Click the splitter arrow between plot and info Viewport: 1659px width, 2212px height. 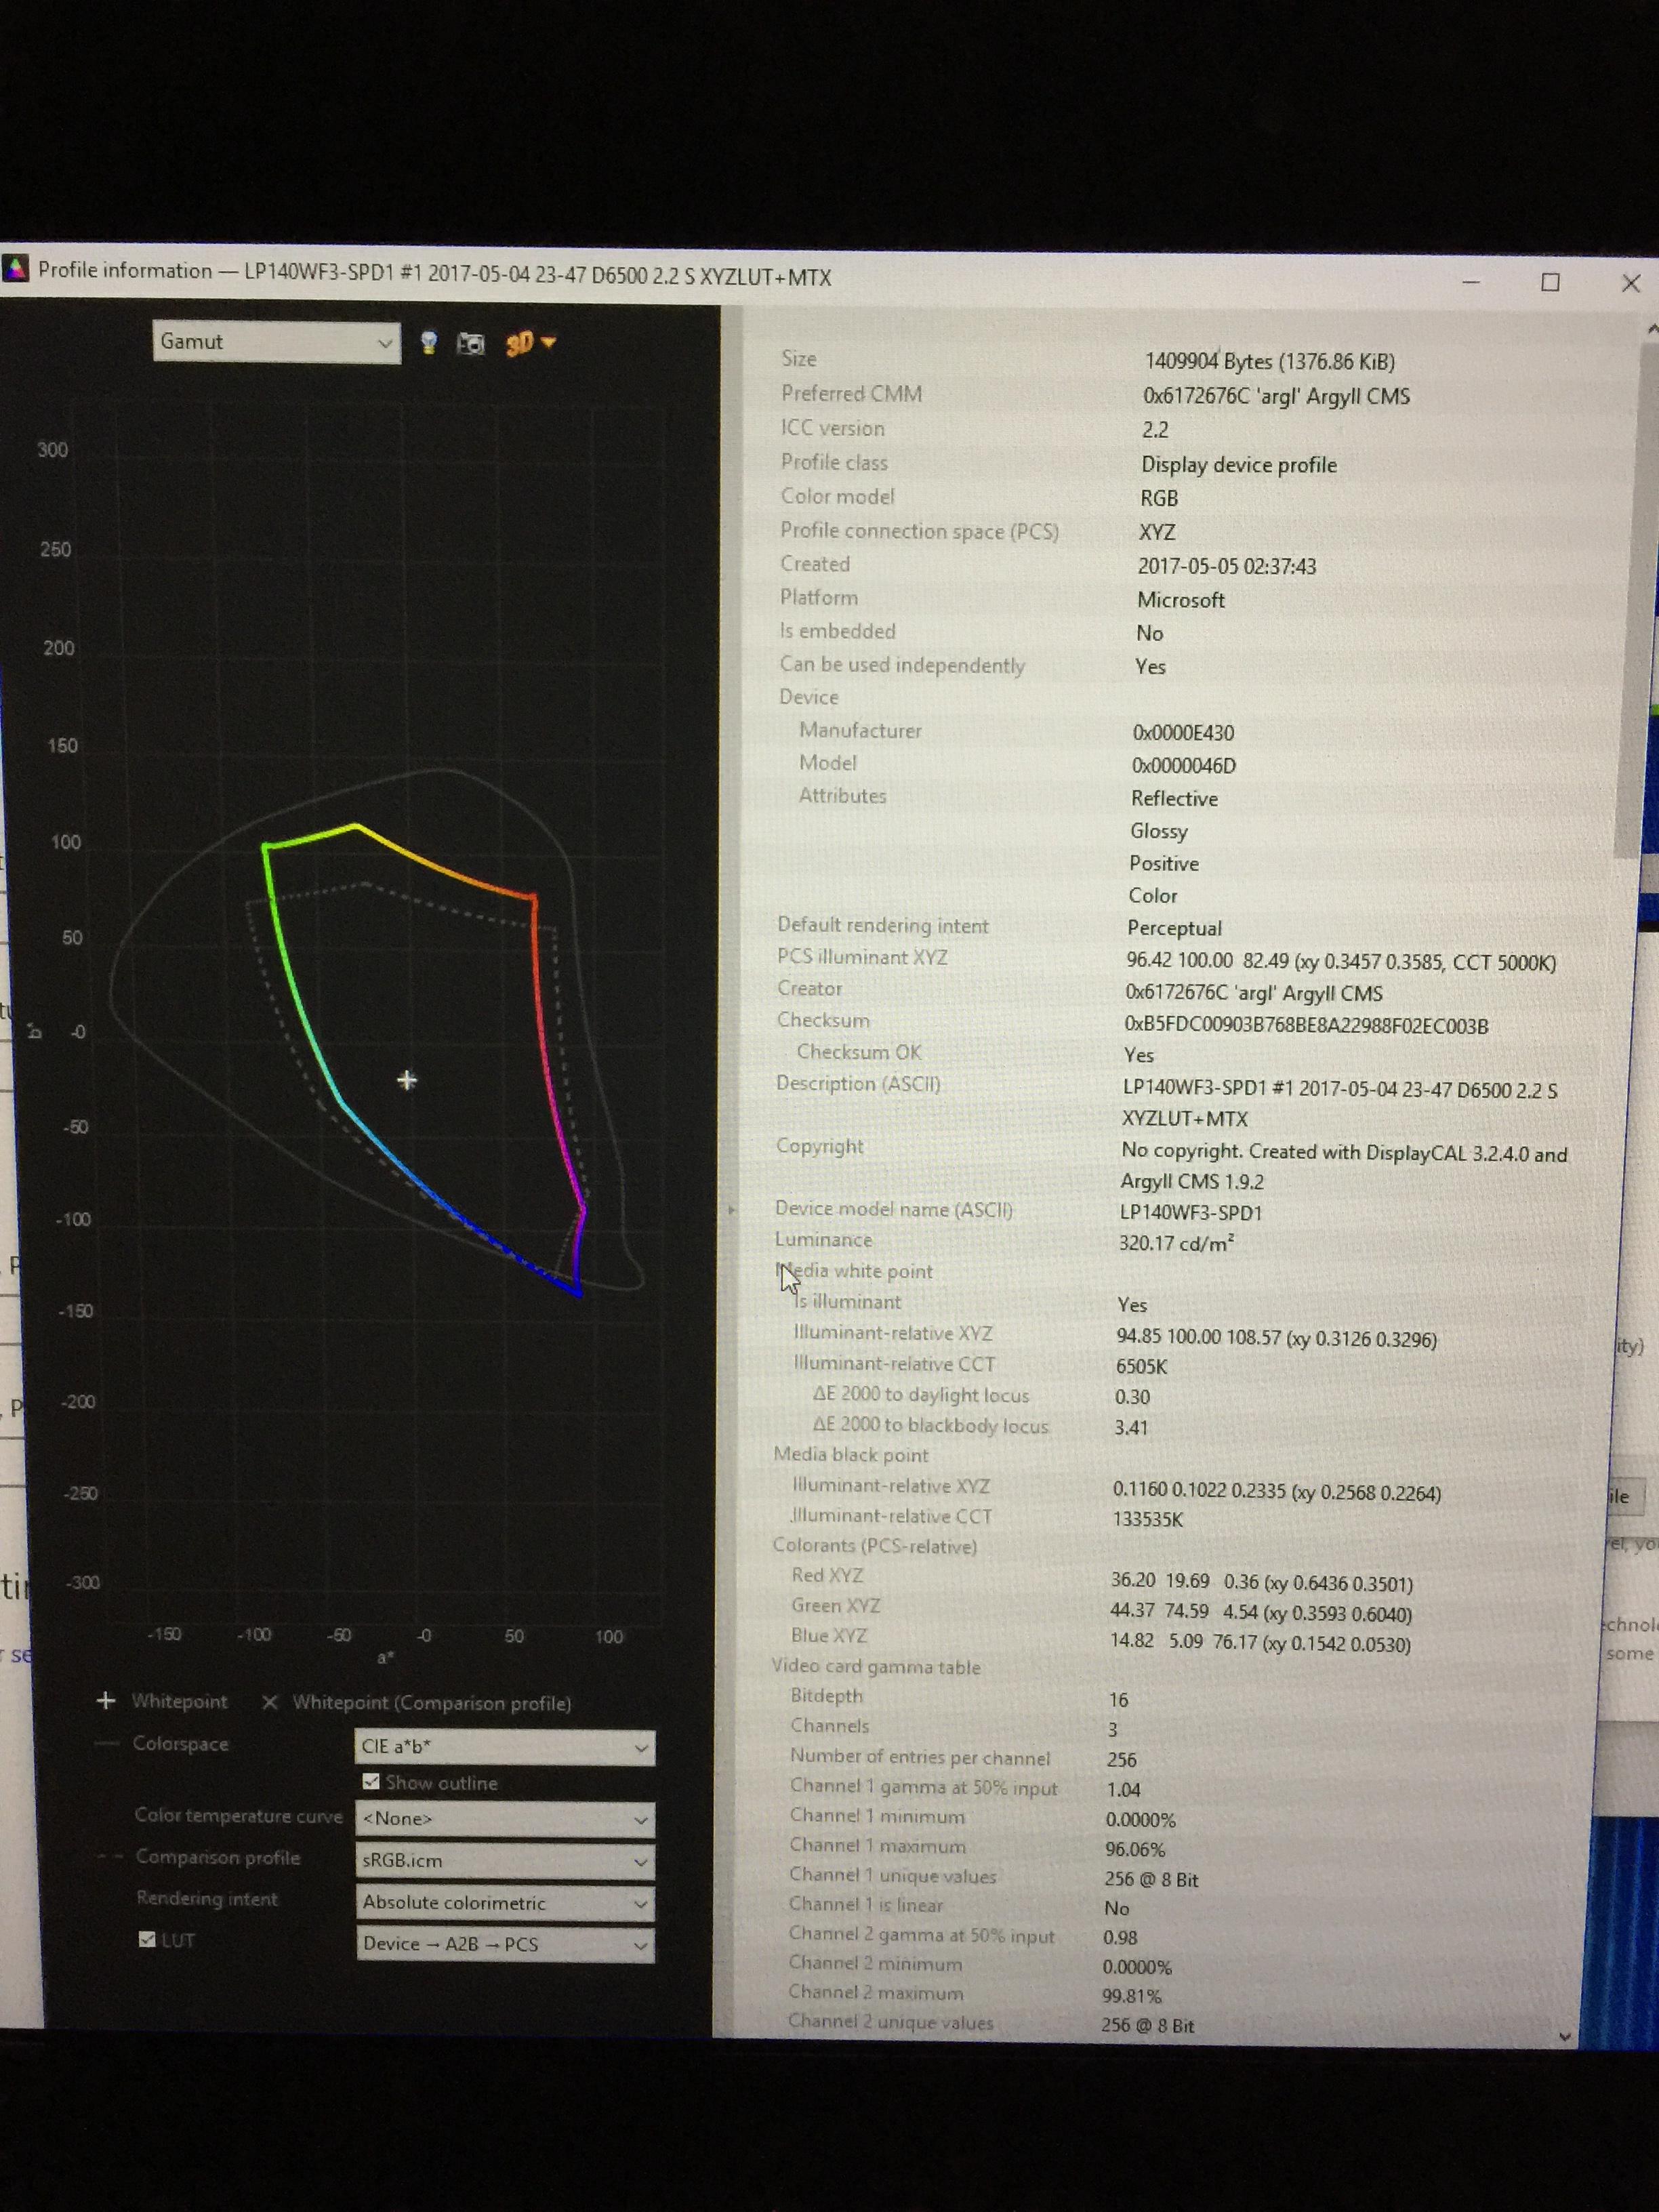731,1210
